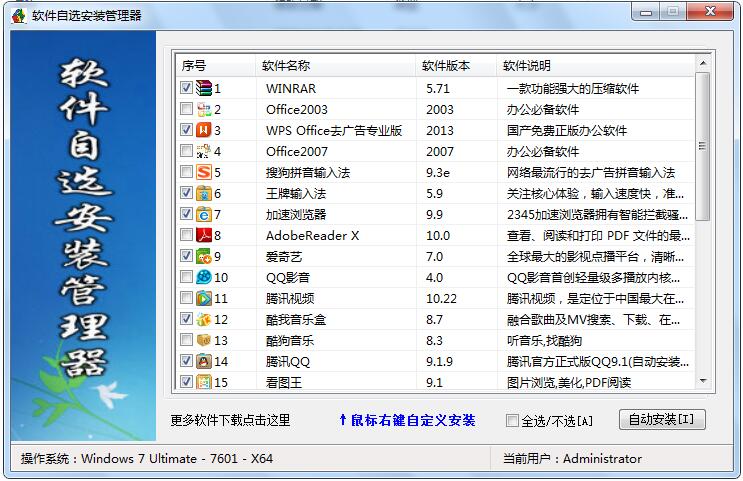Uncheck the WINRAR checkbox

click(186, 88)
